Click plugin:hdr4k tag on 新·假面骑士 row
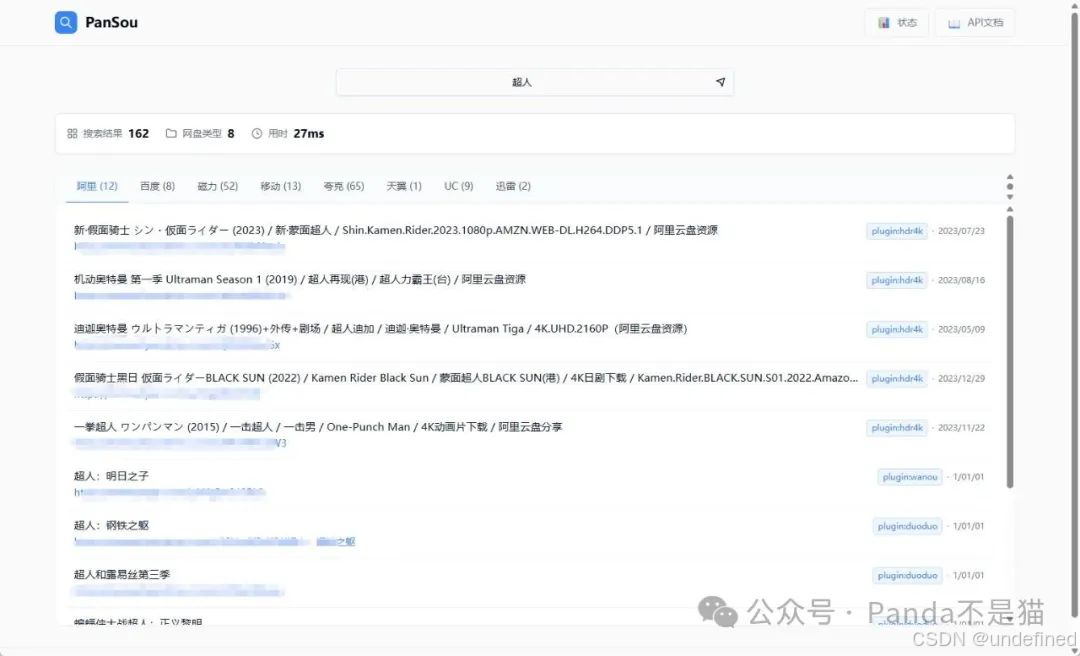This screenshot has width=1080, height=656. (x=897, y=231)
